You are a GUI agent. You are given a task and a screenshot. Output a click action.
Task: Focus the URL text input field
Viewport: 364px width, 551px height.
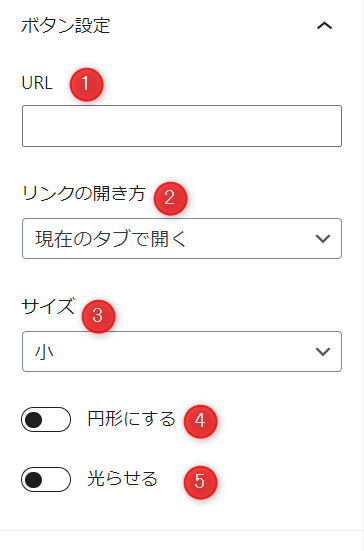coord(182,126)
